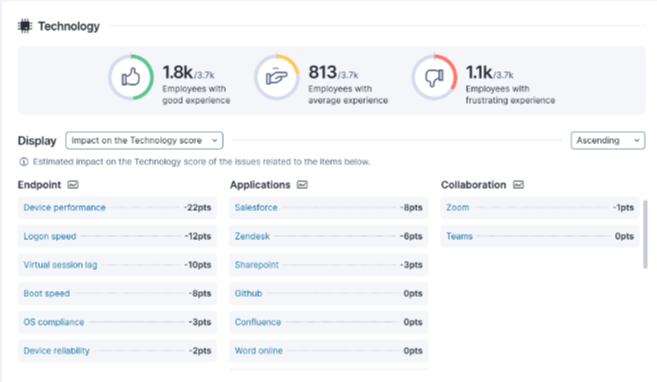
Task: Open the Virtual session lag entry
Action: click(x=117, y=265)
